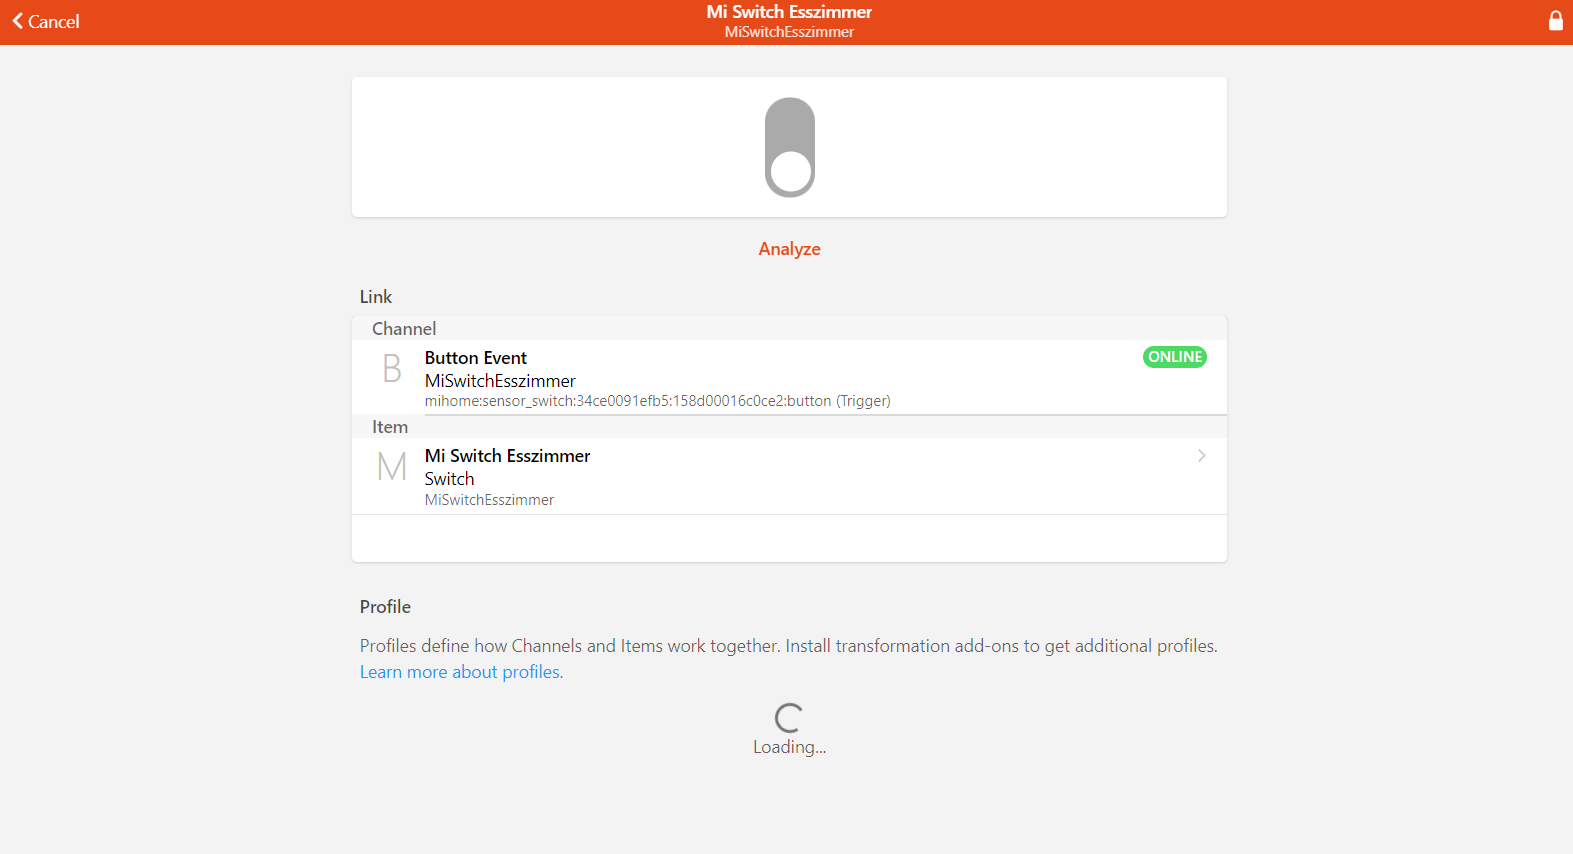This screenshot has width=1573, height=854.
Task: Click the lock icon in the header
Action: point(1555,21)
